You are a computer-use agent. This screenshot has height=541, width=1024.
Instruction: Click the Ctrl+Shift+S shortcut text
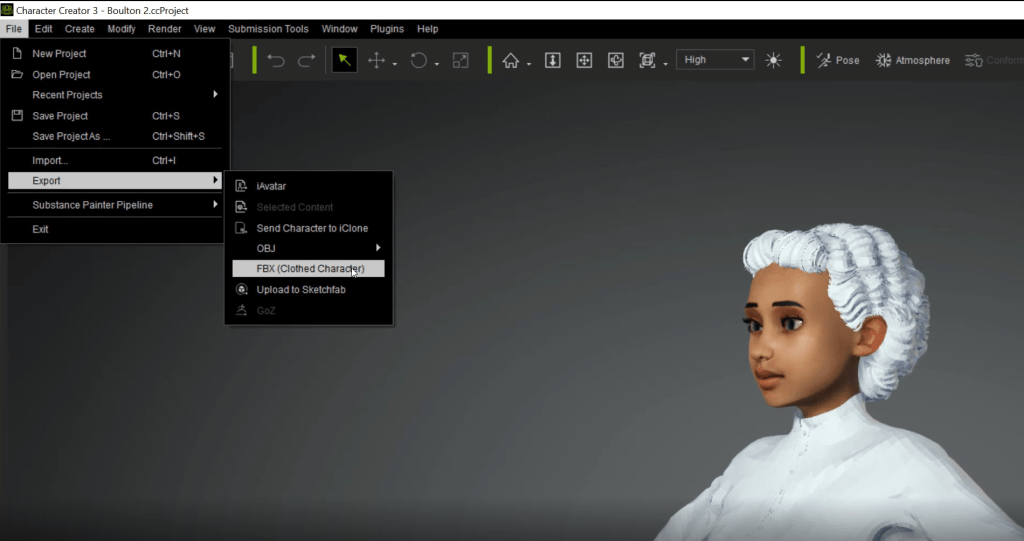tap(178, 136)
